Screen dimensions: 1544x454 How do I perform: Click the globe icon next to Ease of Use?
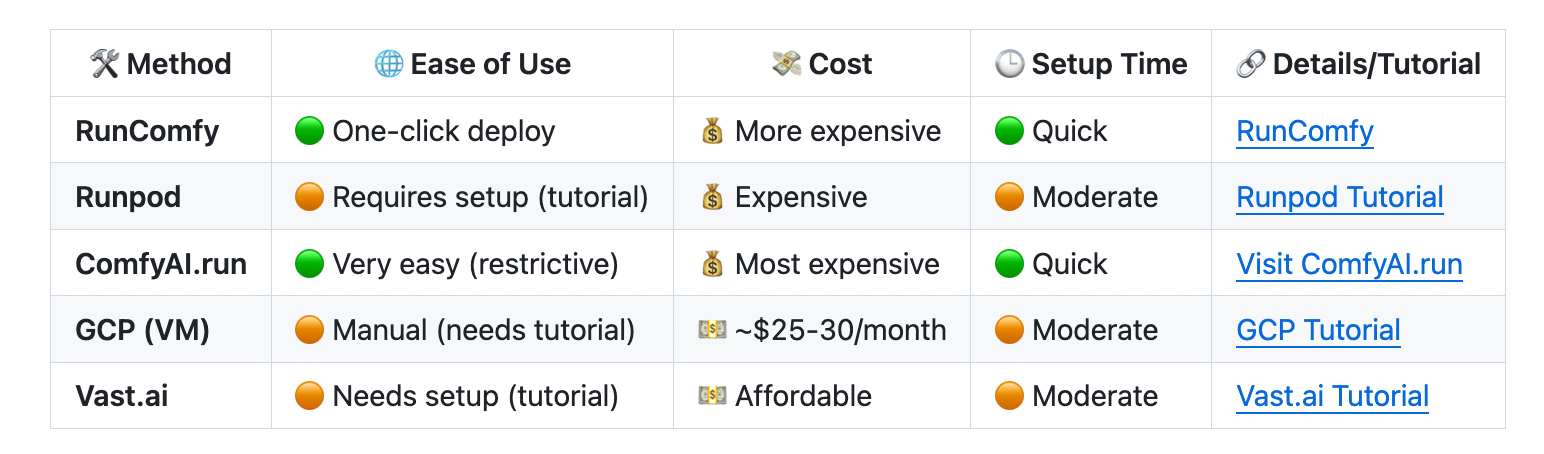pos(388,64)
